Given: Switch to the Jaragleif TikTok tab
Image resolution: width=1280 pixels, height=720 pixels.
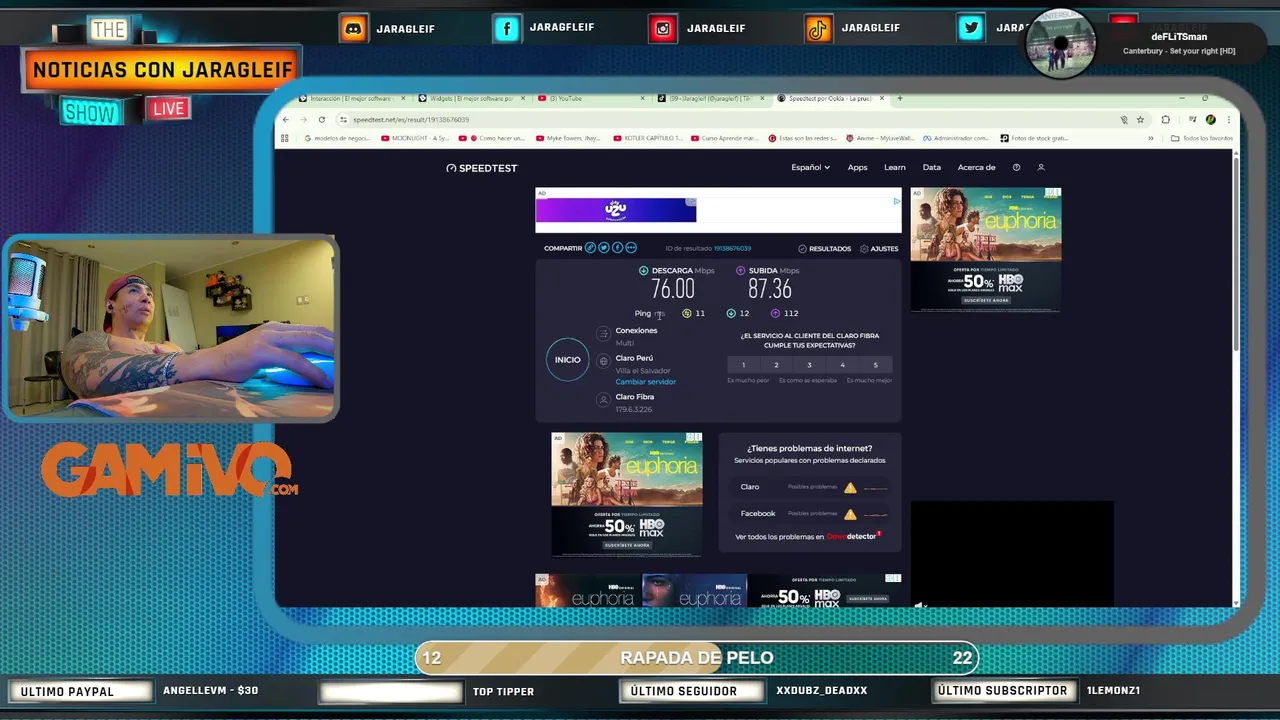Looking at the screenshot, I should point(710,98).
